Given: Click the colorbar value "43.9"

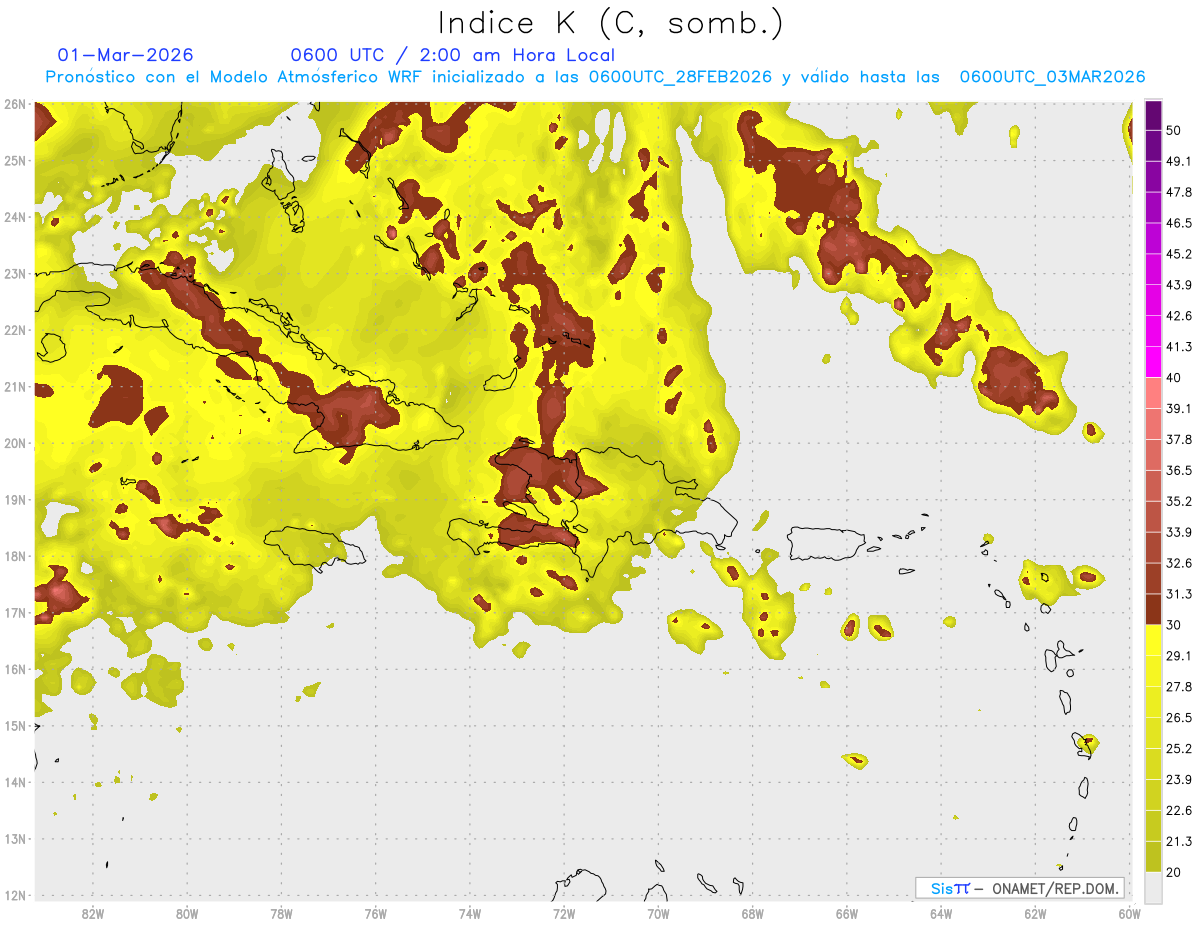Looking at the screenshot, I should [1179, 285].
